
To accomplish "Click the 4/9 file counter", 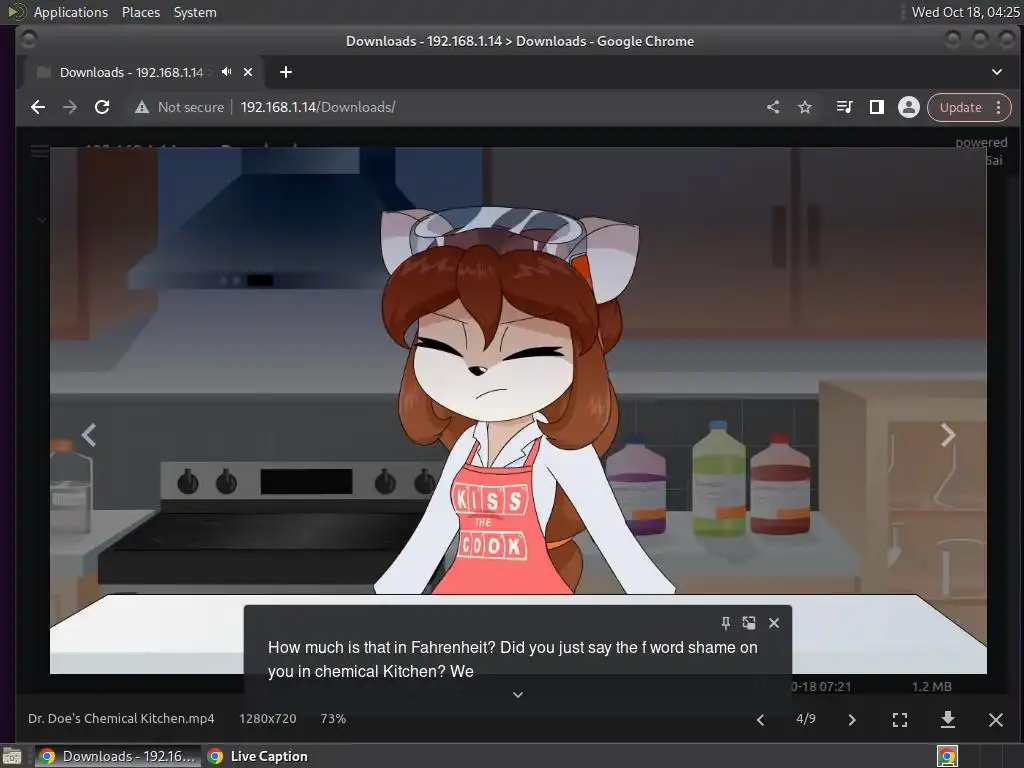I will 806,718.
